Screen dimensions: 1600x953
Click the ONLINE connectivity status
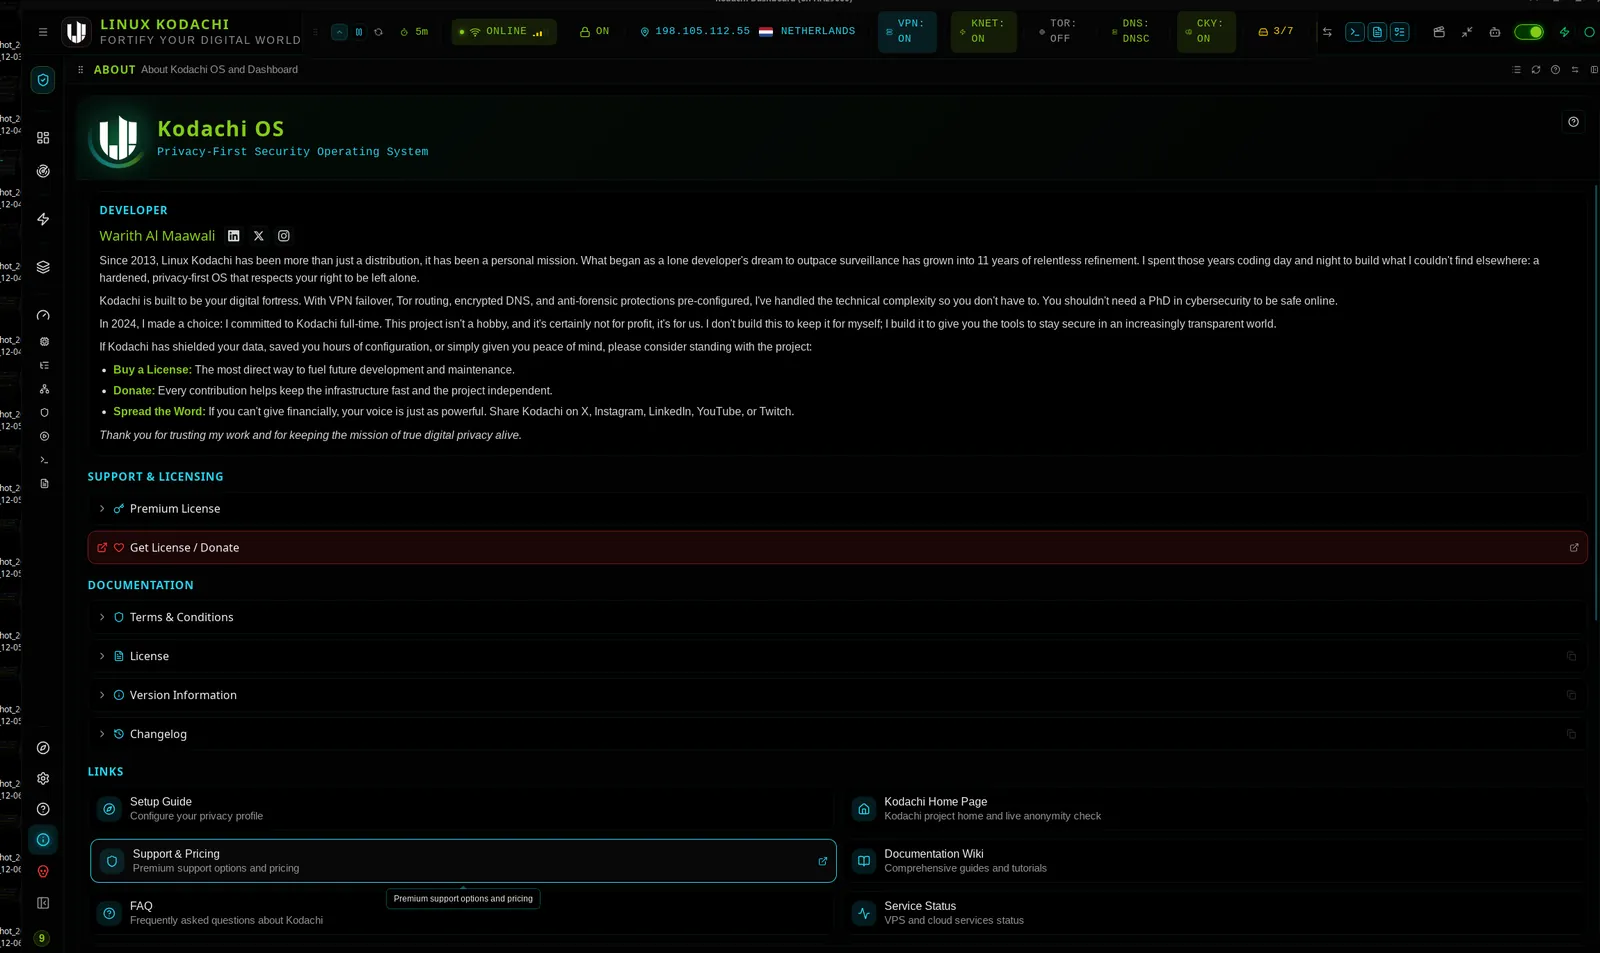(x=504, y=32)
